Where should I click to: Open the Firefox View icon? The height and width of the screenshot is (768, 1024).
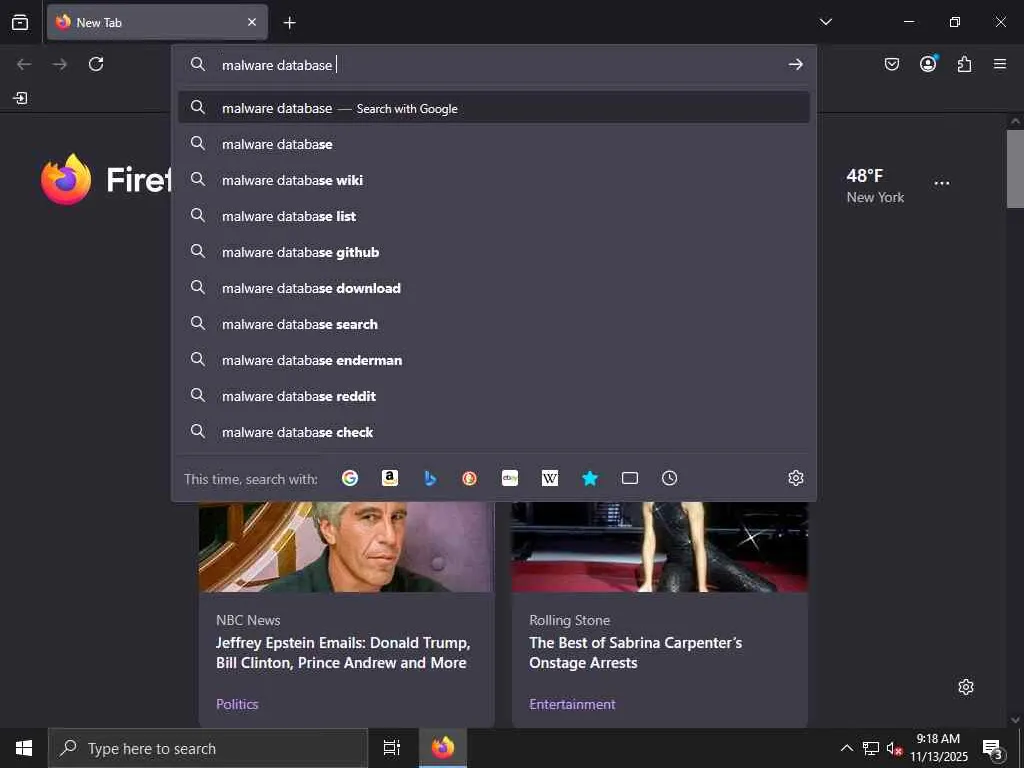point(20,22)
